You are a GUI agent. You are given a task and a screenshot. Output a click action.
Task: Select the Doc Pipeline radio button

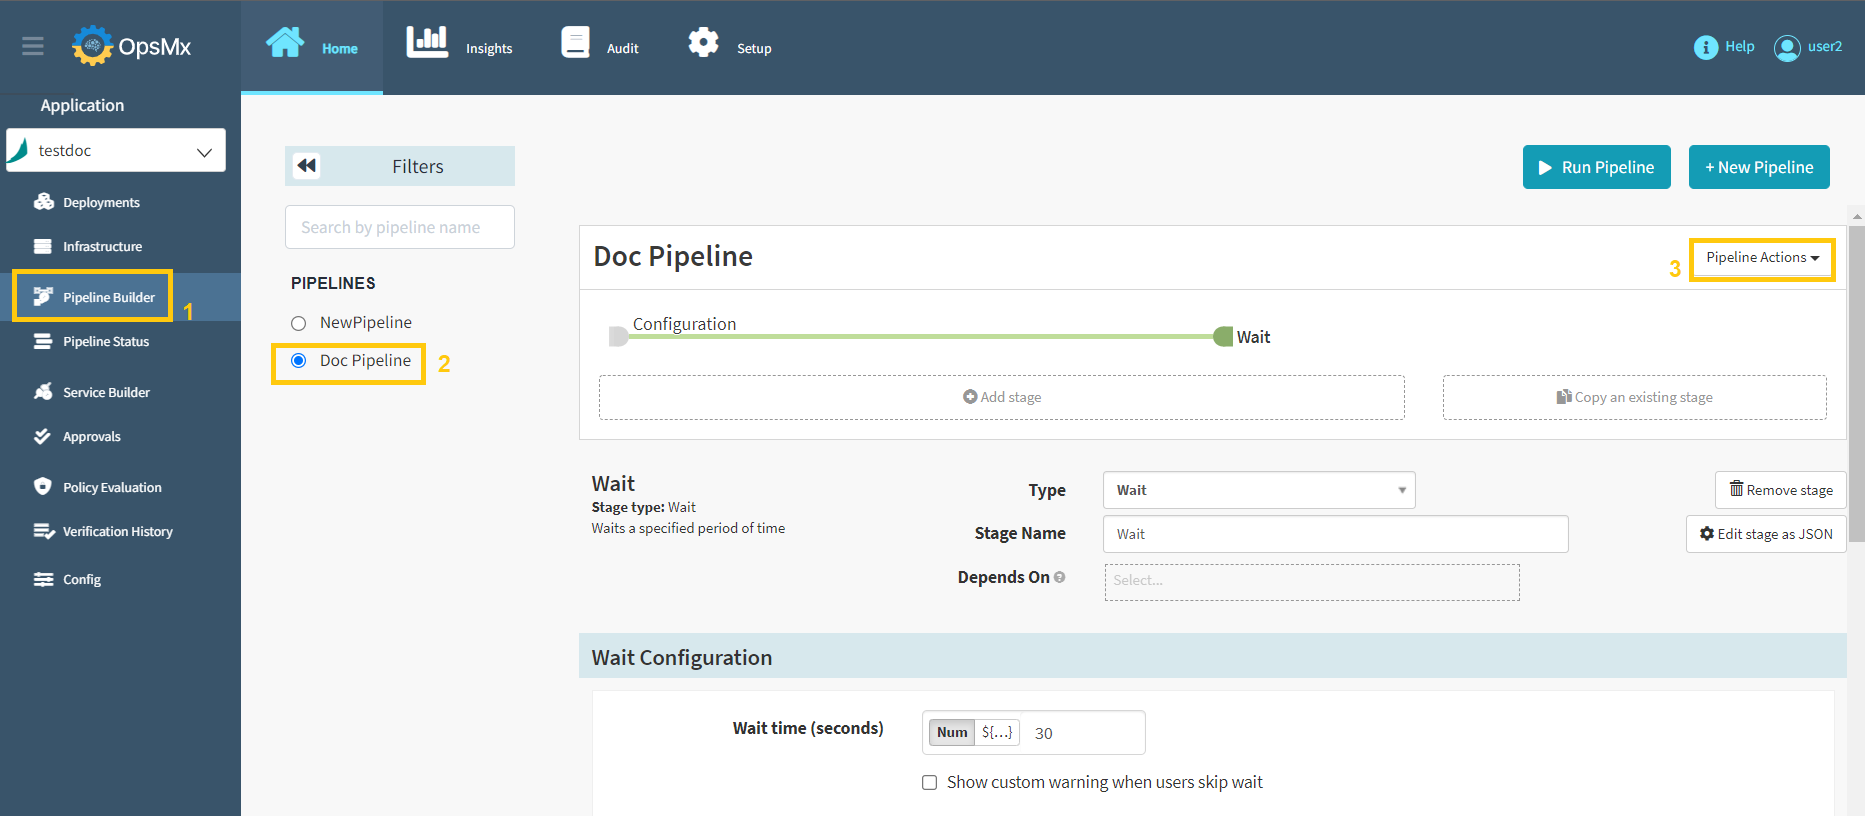pyautogui.click(x=298, y=361)
